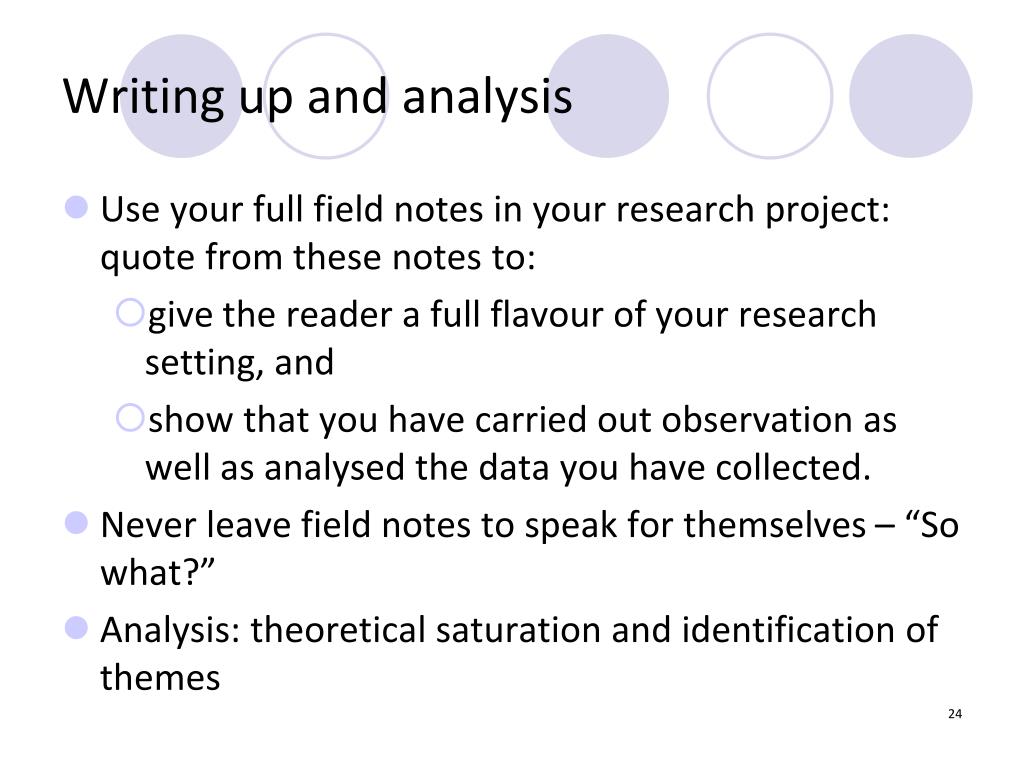Click the slide number 24
The image size is (1024, 768).
955,714
